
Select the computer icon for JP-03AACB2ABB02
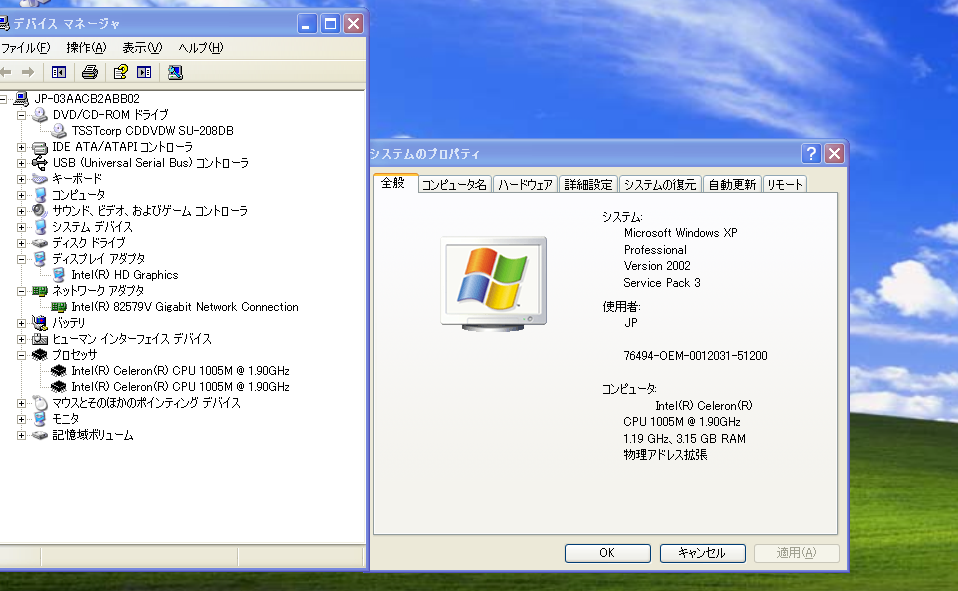coord(21,98)
